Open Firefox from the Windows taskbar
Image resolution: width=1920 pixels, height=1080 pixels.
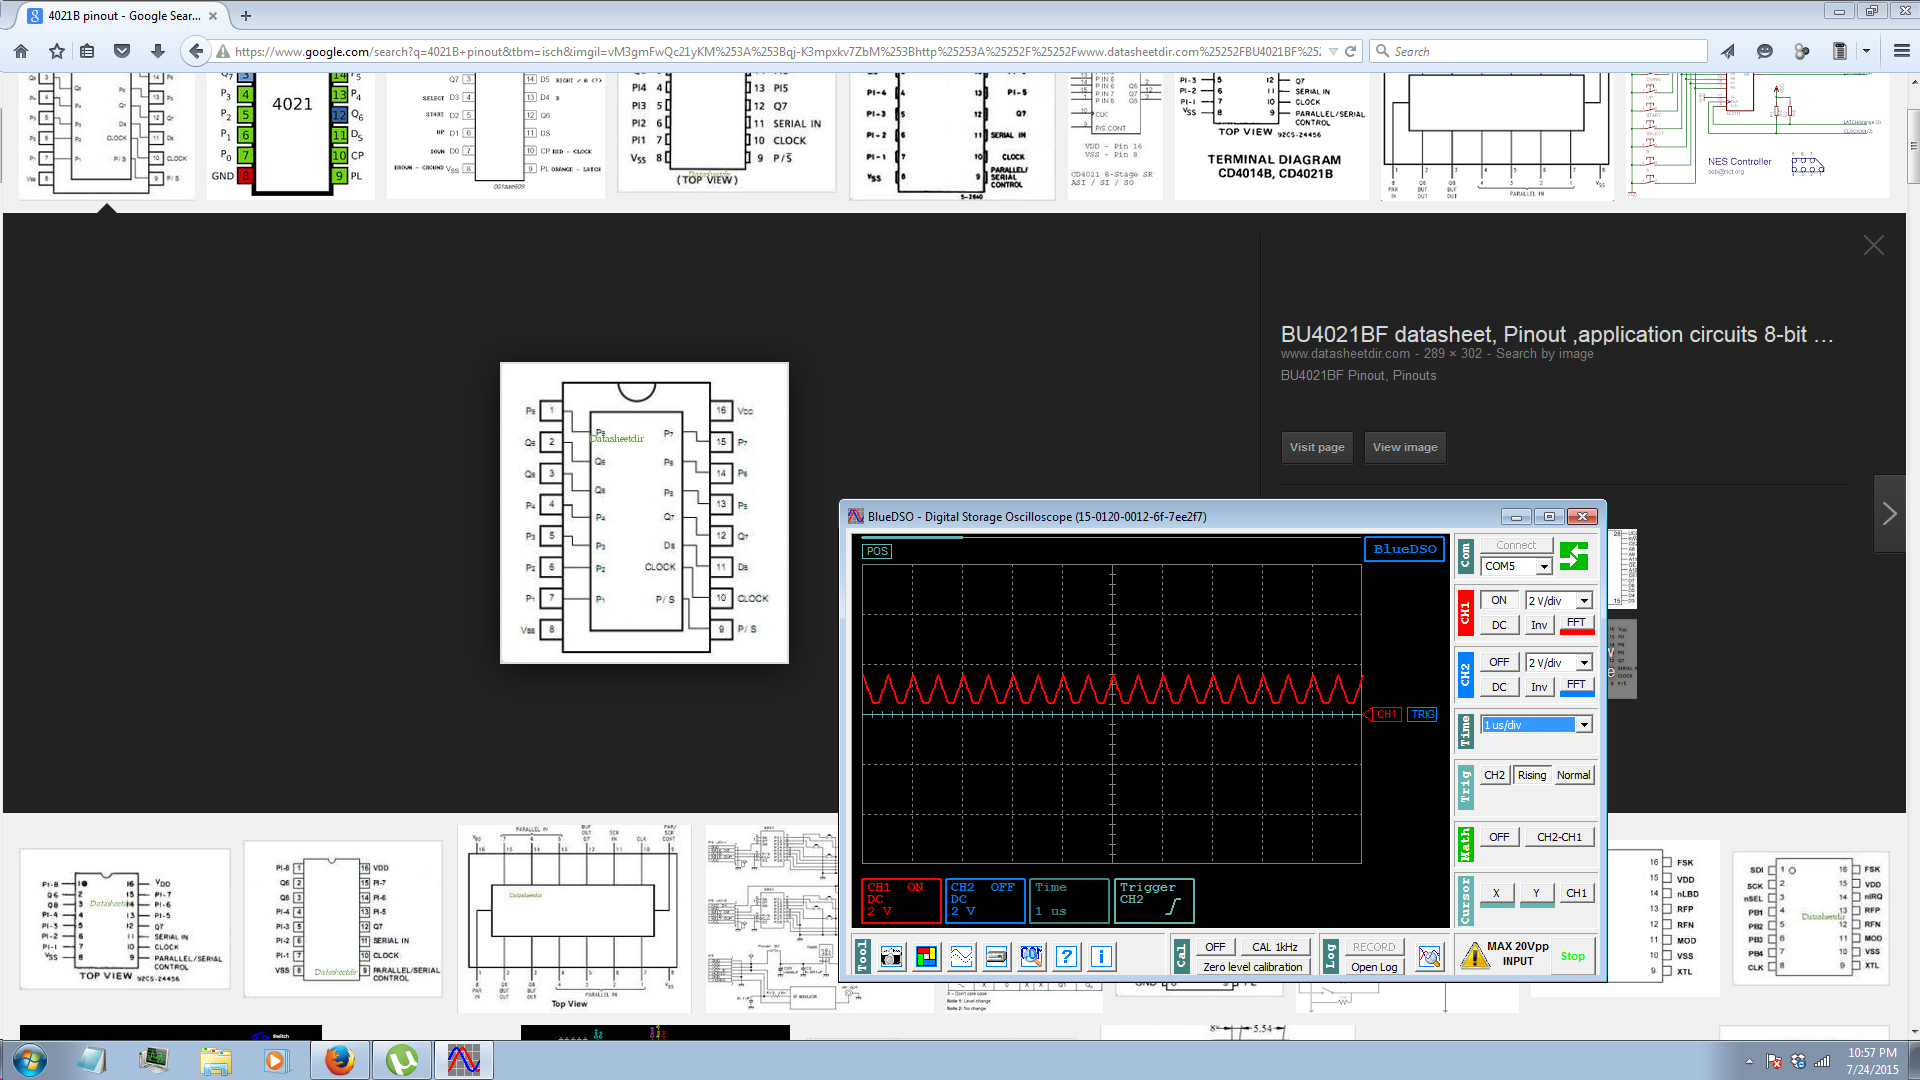click(340, 1060)
